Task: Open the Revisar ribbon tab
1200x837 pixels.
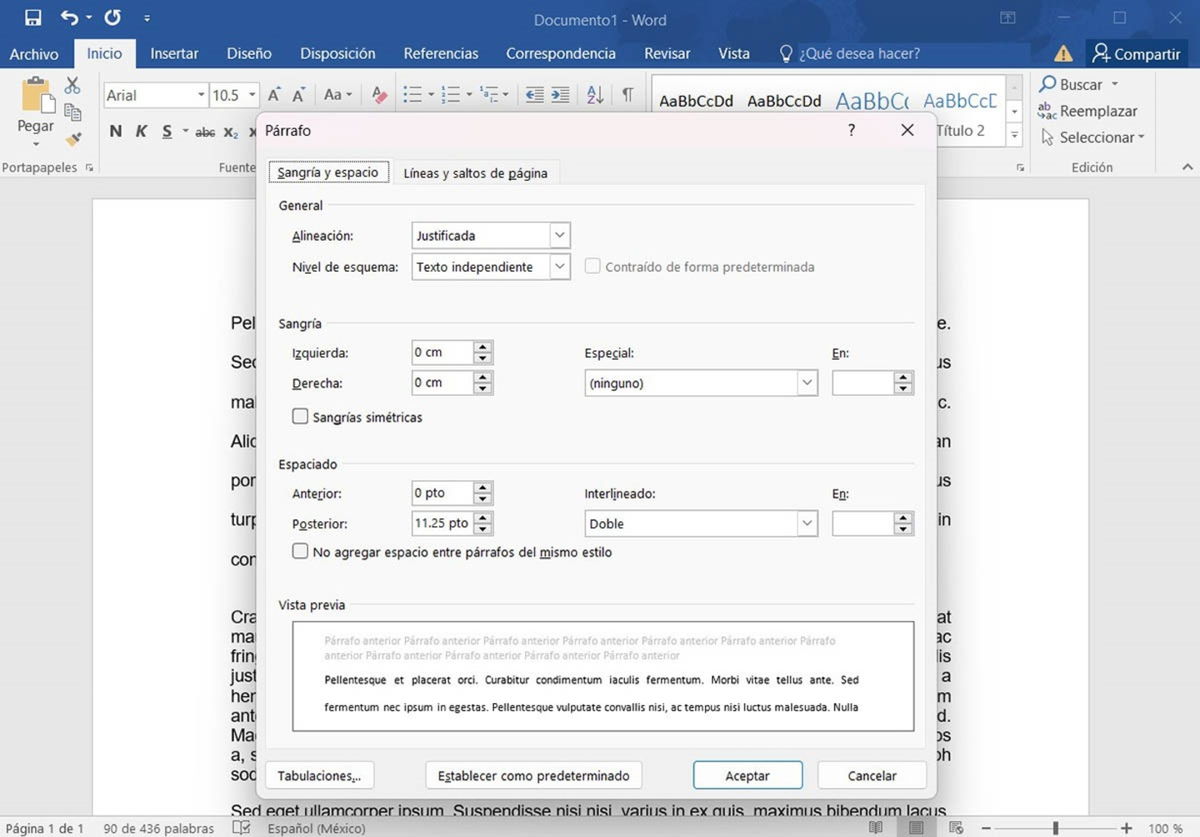Action: (666, 53)
